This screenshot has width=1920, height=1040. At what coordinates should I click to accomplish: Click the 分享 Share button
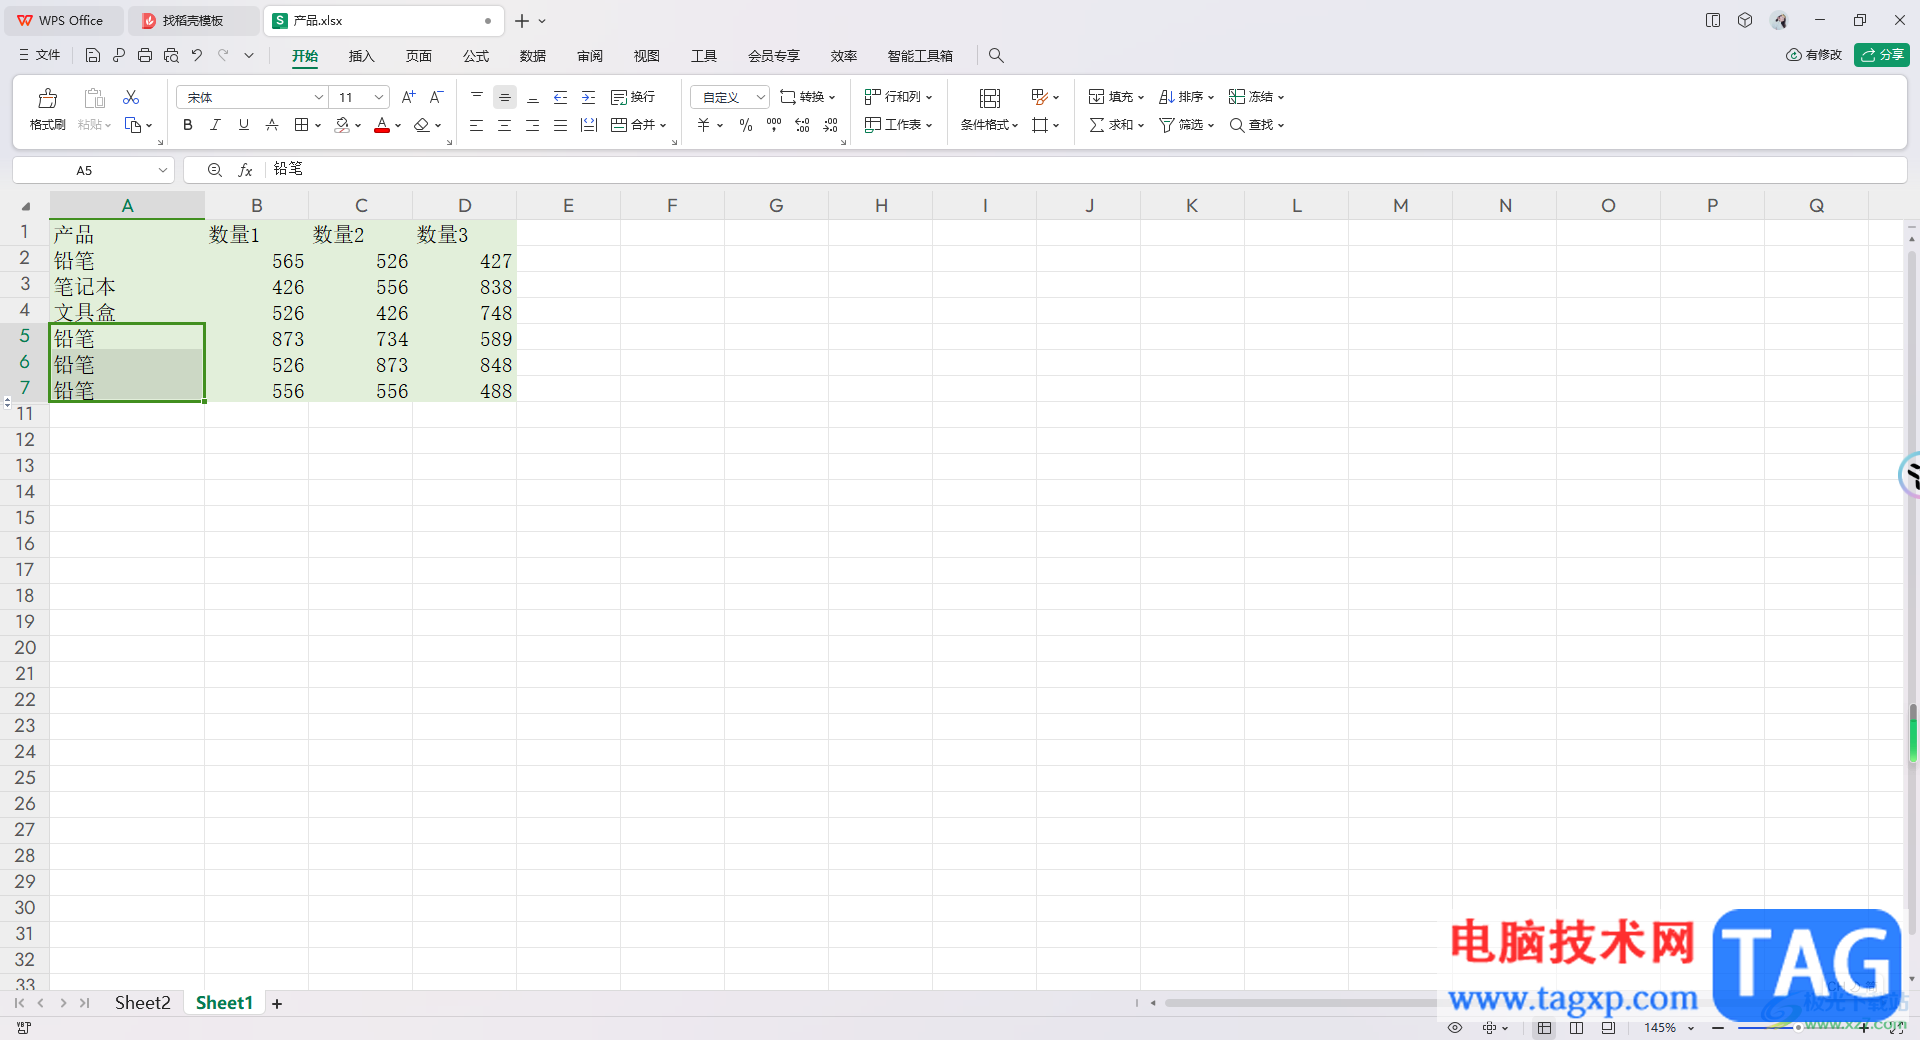coord(1881,55)
